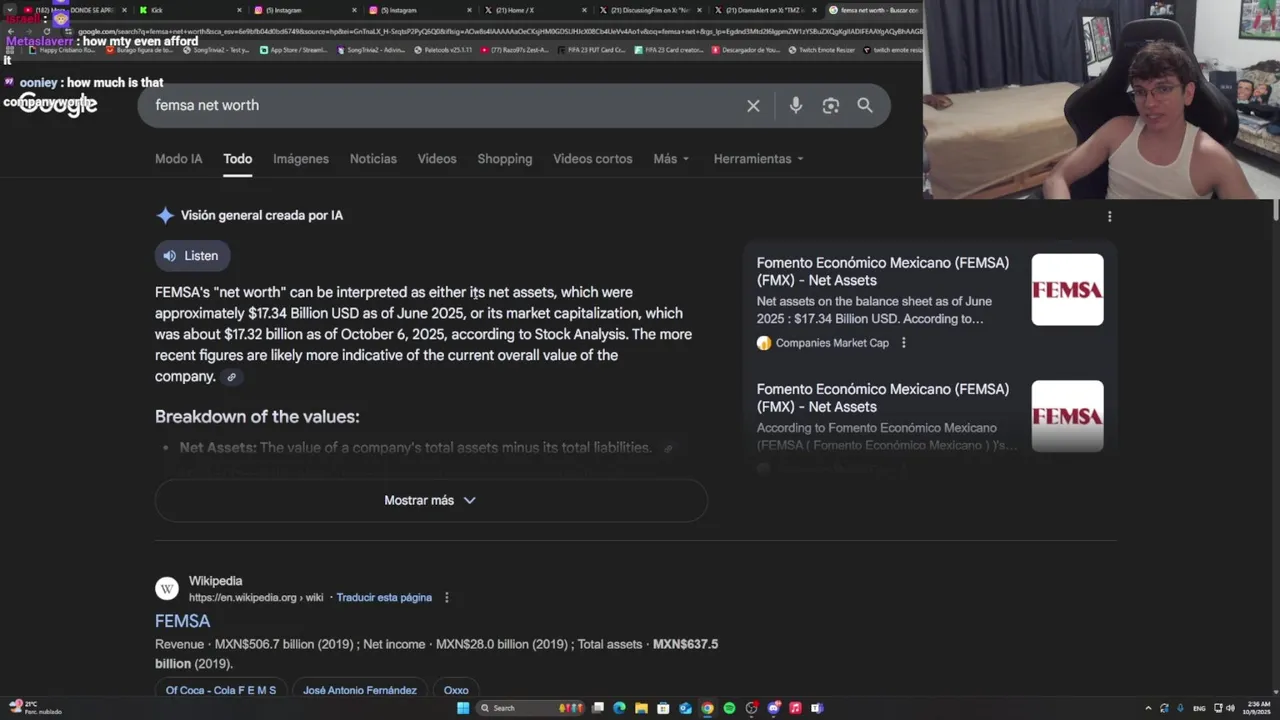1280x720 pixels.
Task: Open the José Antonio Fernández chip
Action: (x=360, y=690)
